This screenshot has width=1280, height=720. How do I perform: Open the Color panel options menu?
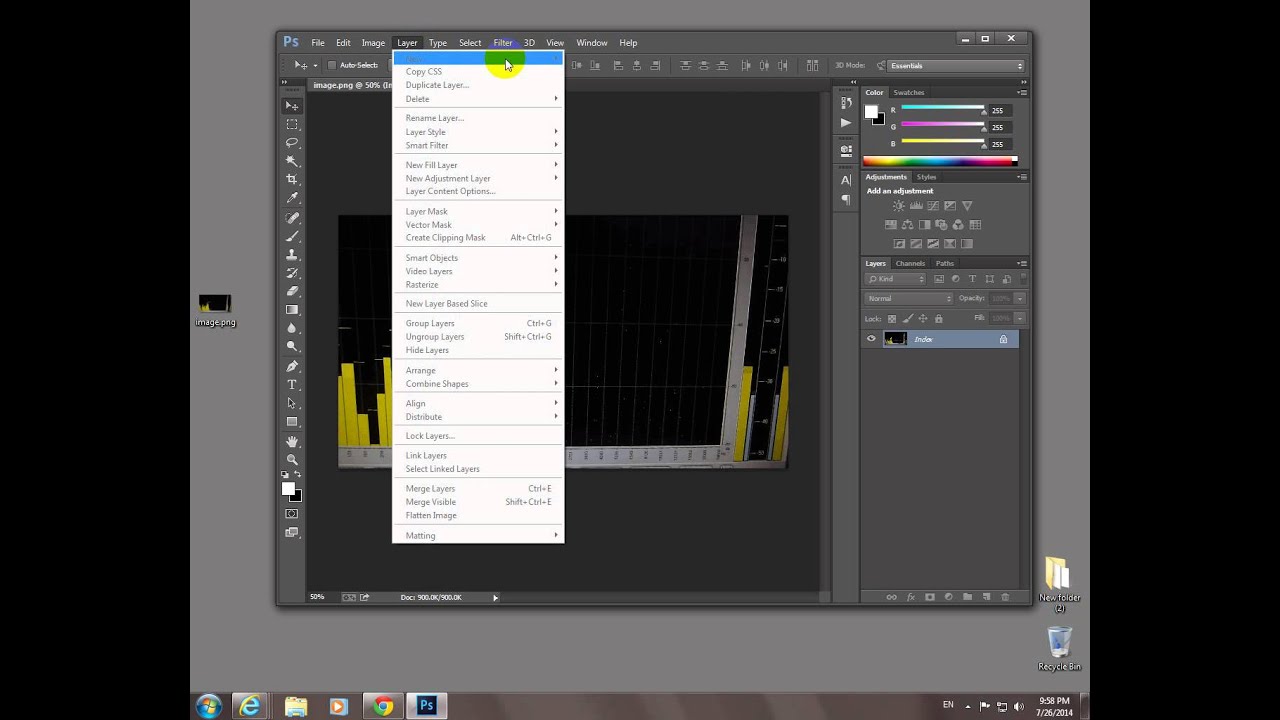pyautogui.click(x=1021, y=92)
